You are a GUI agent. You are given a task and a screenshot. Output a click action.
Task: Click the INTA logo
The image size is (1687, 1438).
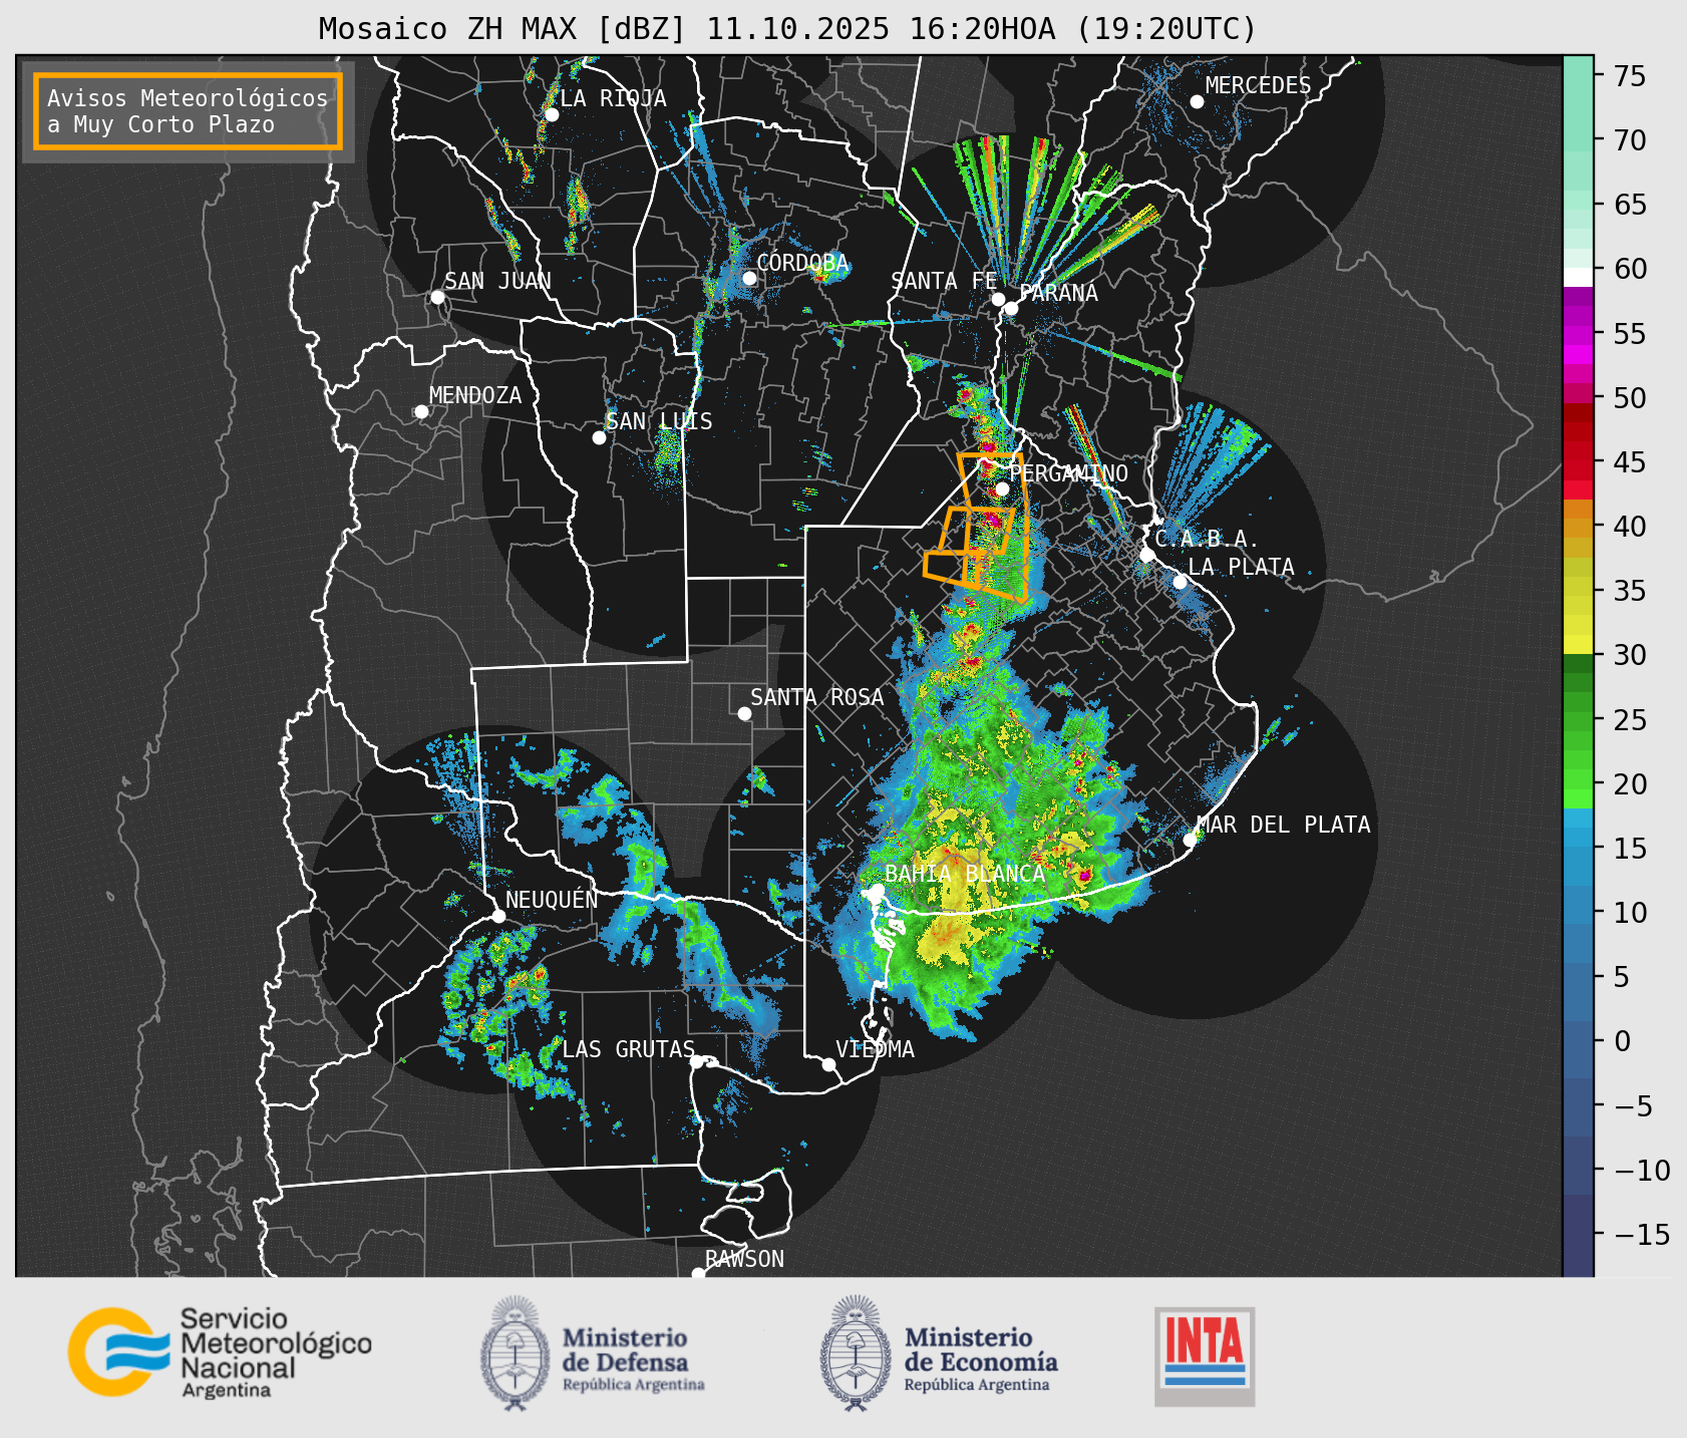[1205, 1356]
